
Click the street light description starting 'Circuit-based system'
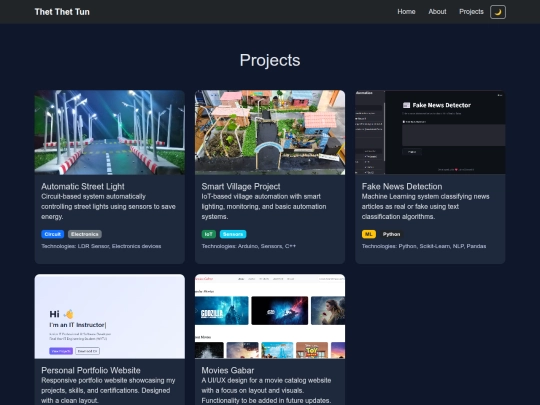[108, 206]
